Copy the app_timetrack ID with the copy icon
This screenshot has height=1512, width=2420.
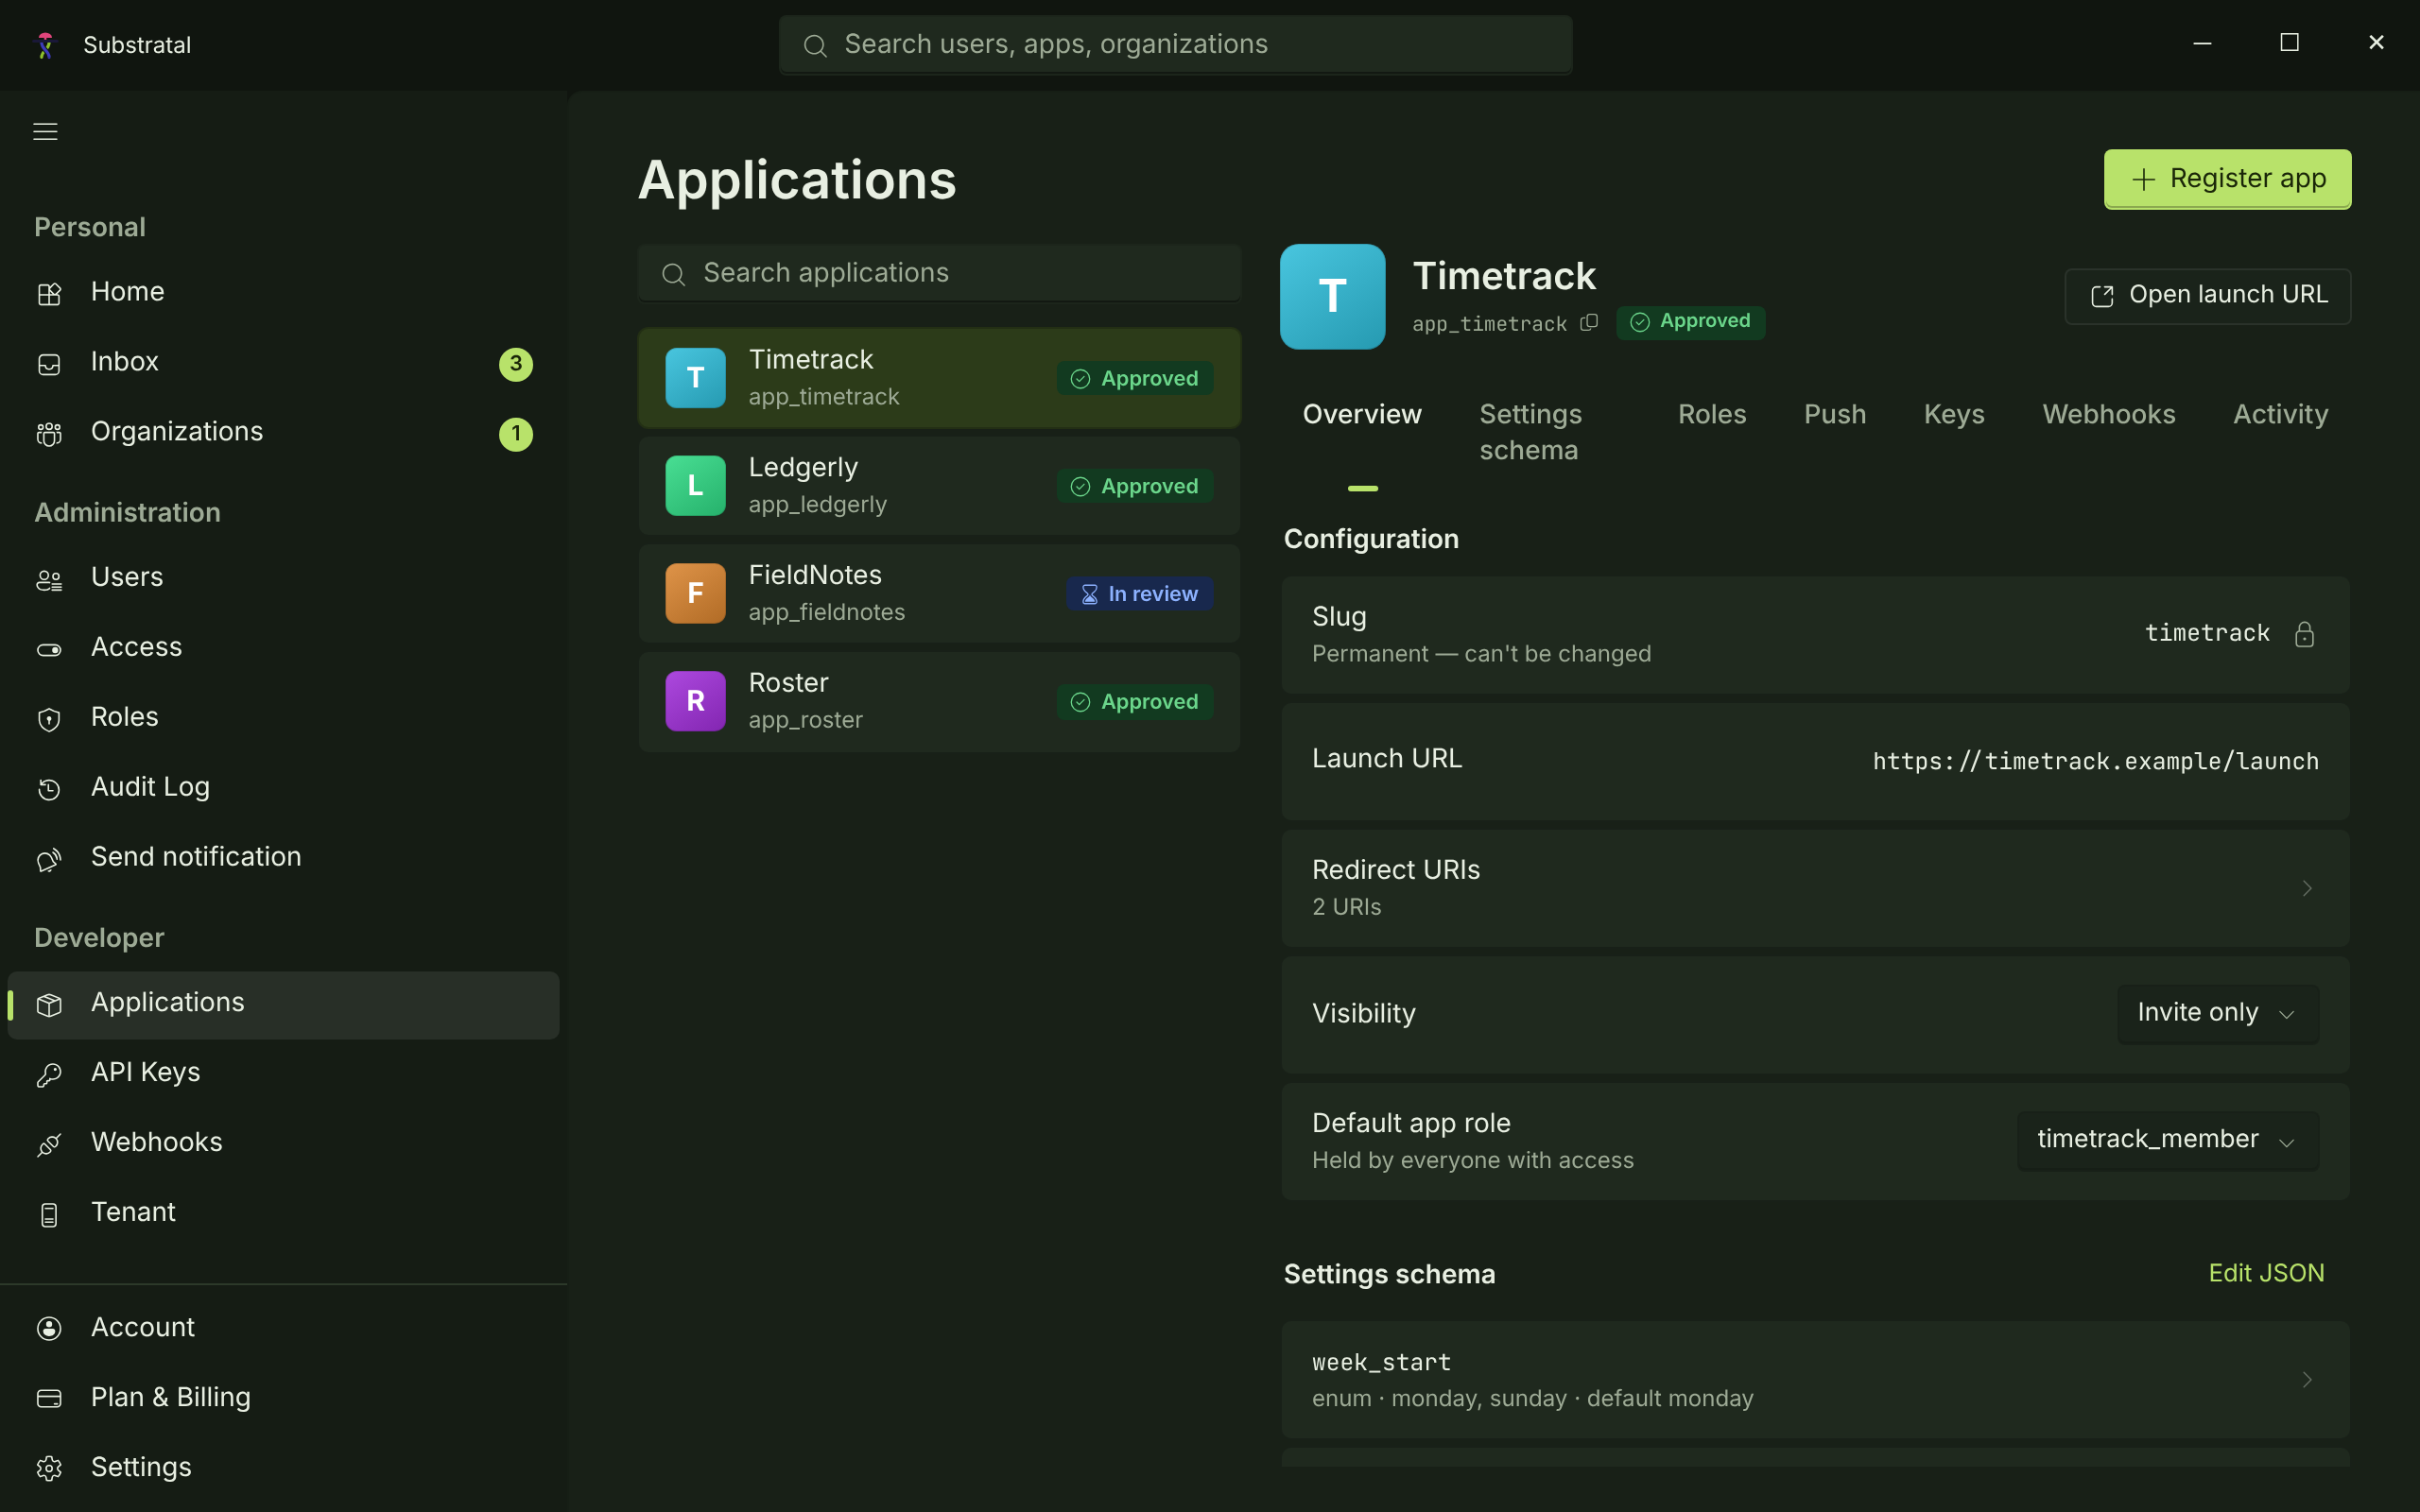click(1589, 323)
